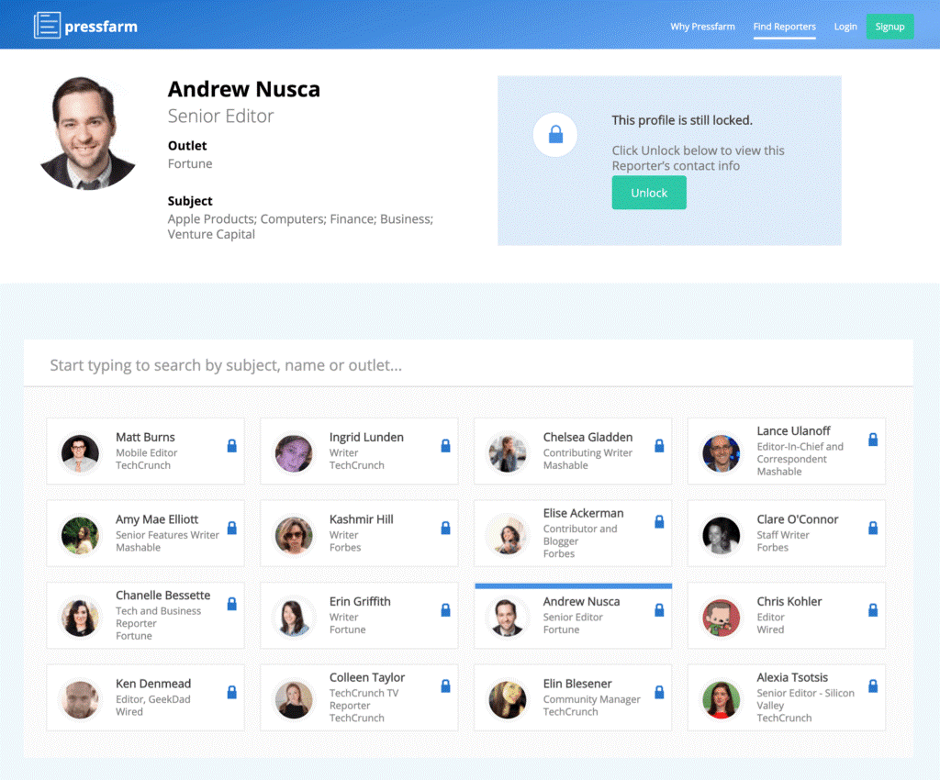
Task: Click the Pressfarm logo icon
Action: (x=47, y=26)
